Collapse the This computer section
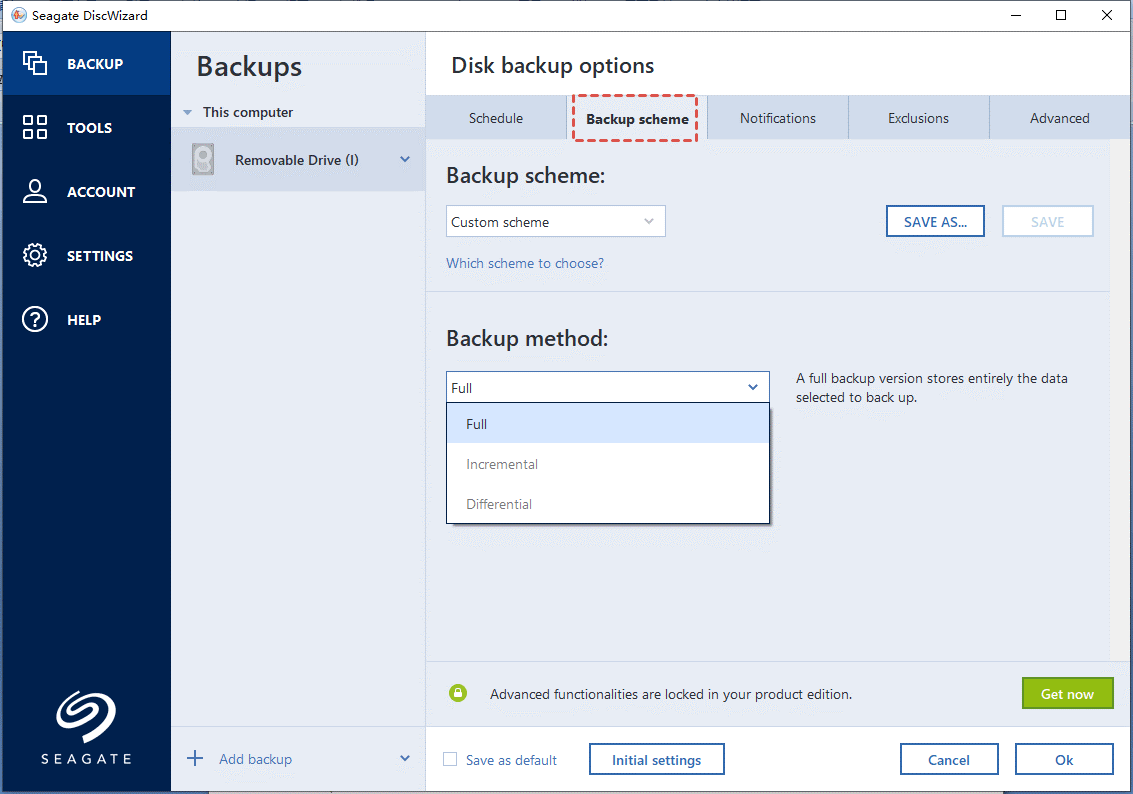 tap(187, 113)
